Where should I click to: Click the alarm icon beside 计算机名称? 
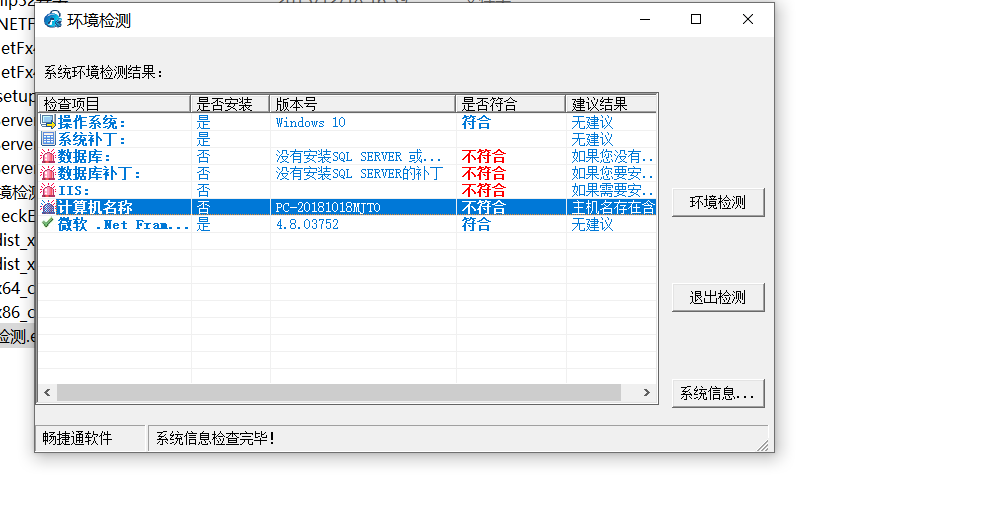coord(48,207)
